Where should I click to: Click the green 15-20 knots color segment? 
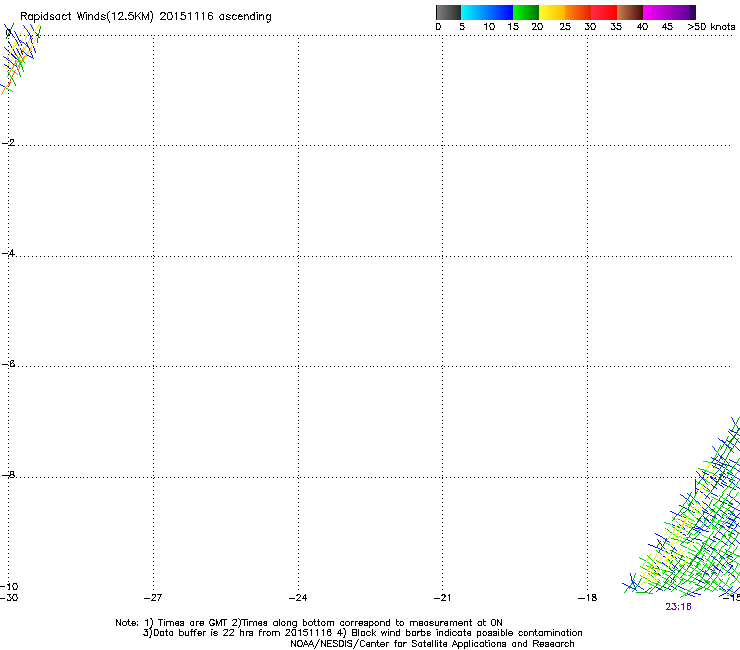(526, 12)
